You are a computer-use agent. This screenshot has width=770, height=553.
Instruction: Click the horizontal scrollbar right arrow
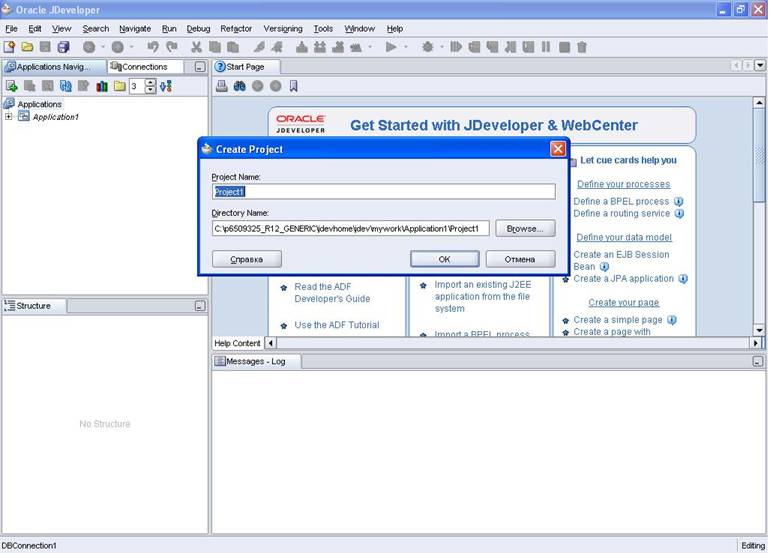coord(756,343)
